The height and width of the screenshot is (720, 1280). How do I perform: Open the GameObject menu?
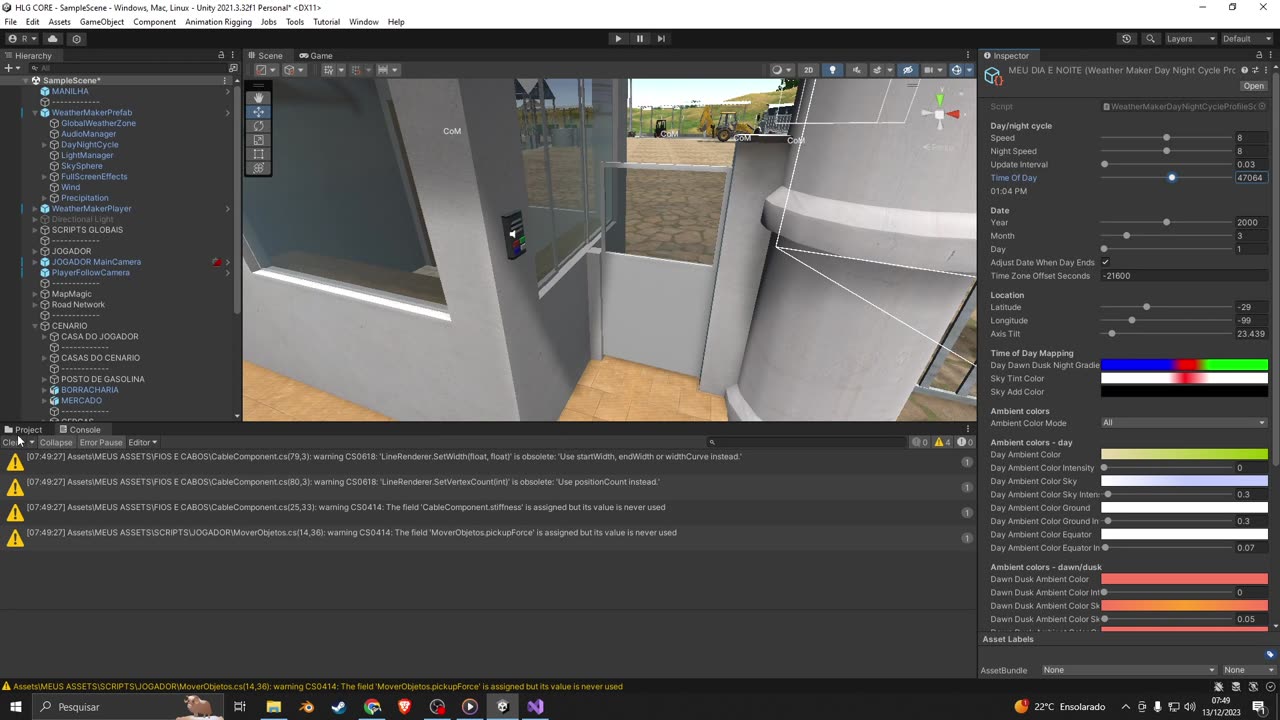[102, 22]
